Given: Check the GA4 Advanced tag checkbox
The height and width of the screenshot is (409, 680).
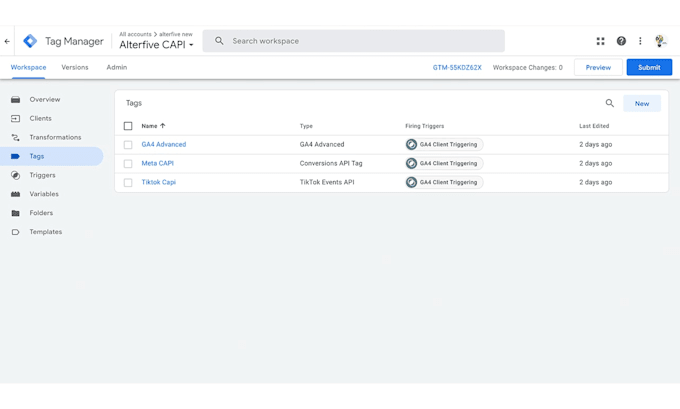Looking at the screenshot, I should pos(128,145).
